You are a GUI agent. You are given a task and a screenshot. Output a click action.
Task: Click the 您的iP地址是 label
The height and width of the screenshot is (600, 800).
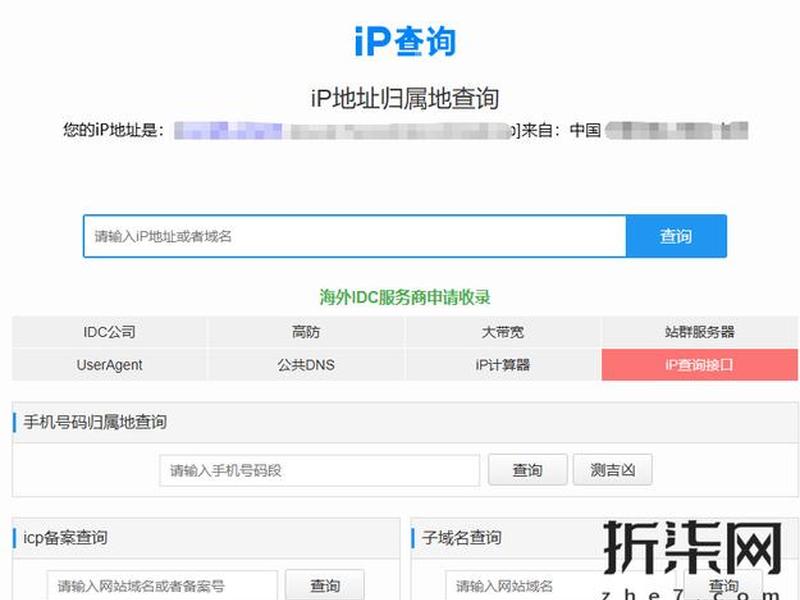click(113, 130)
